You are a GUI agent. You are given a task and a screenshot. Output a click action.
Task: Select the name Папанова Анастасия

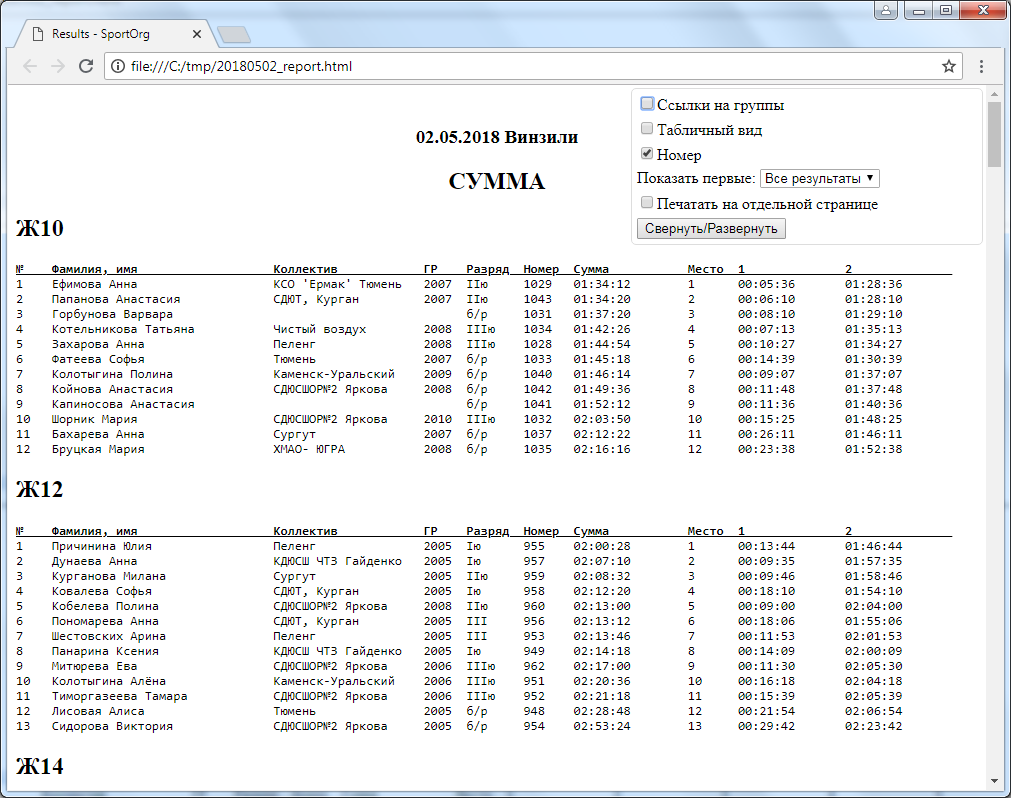(116, 299)
